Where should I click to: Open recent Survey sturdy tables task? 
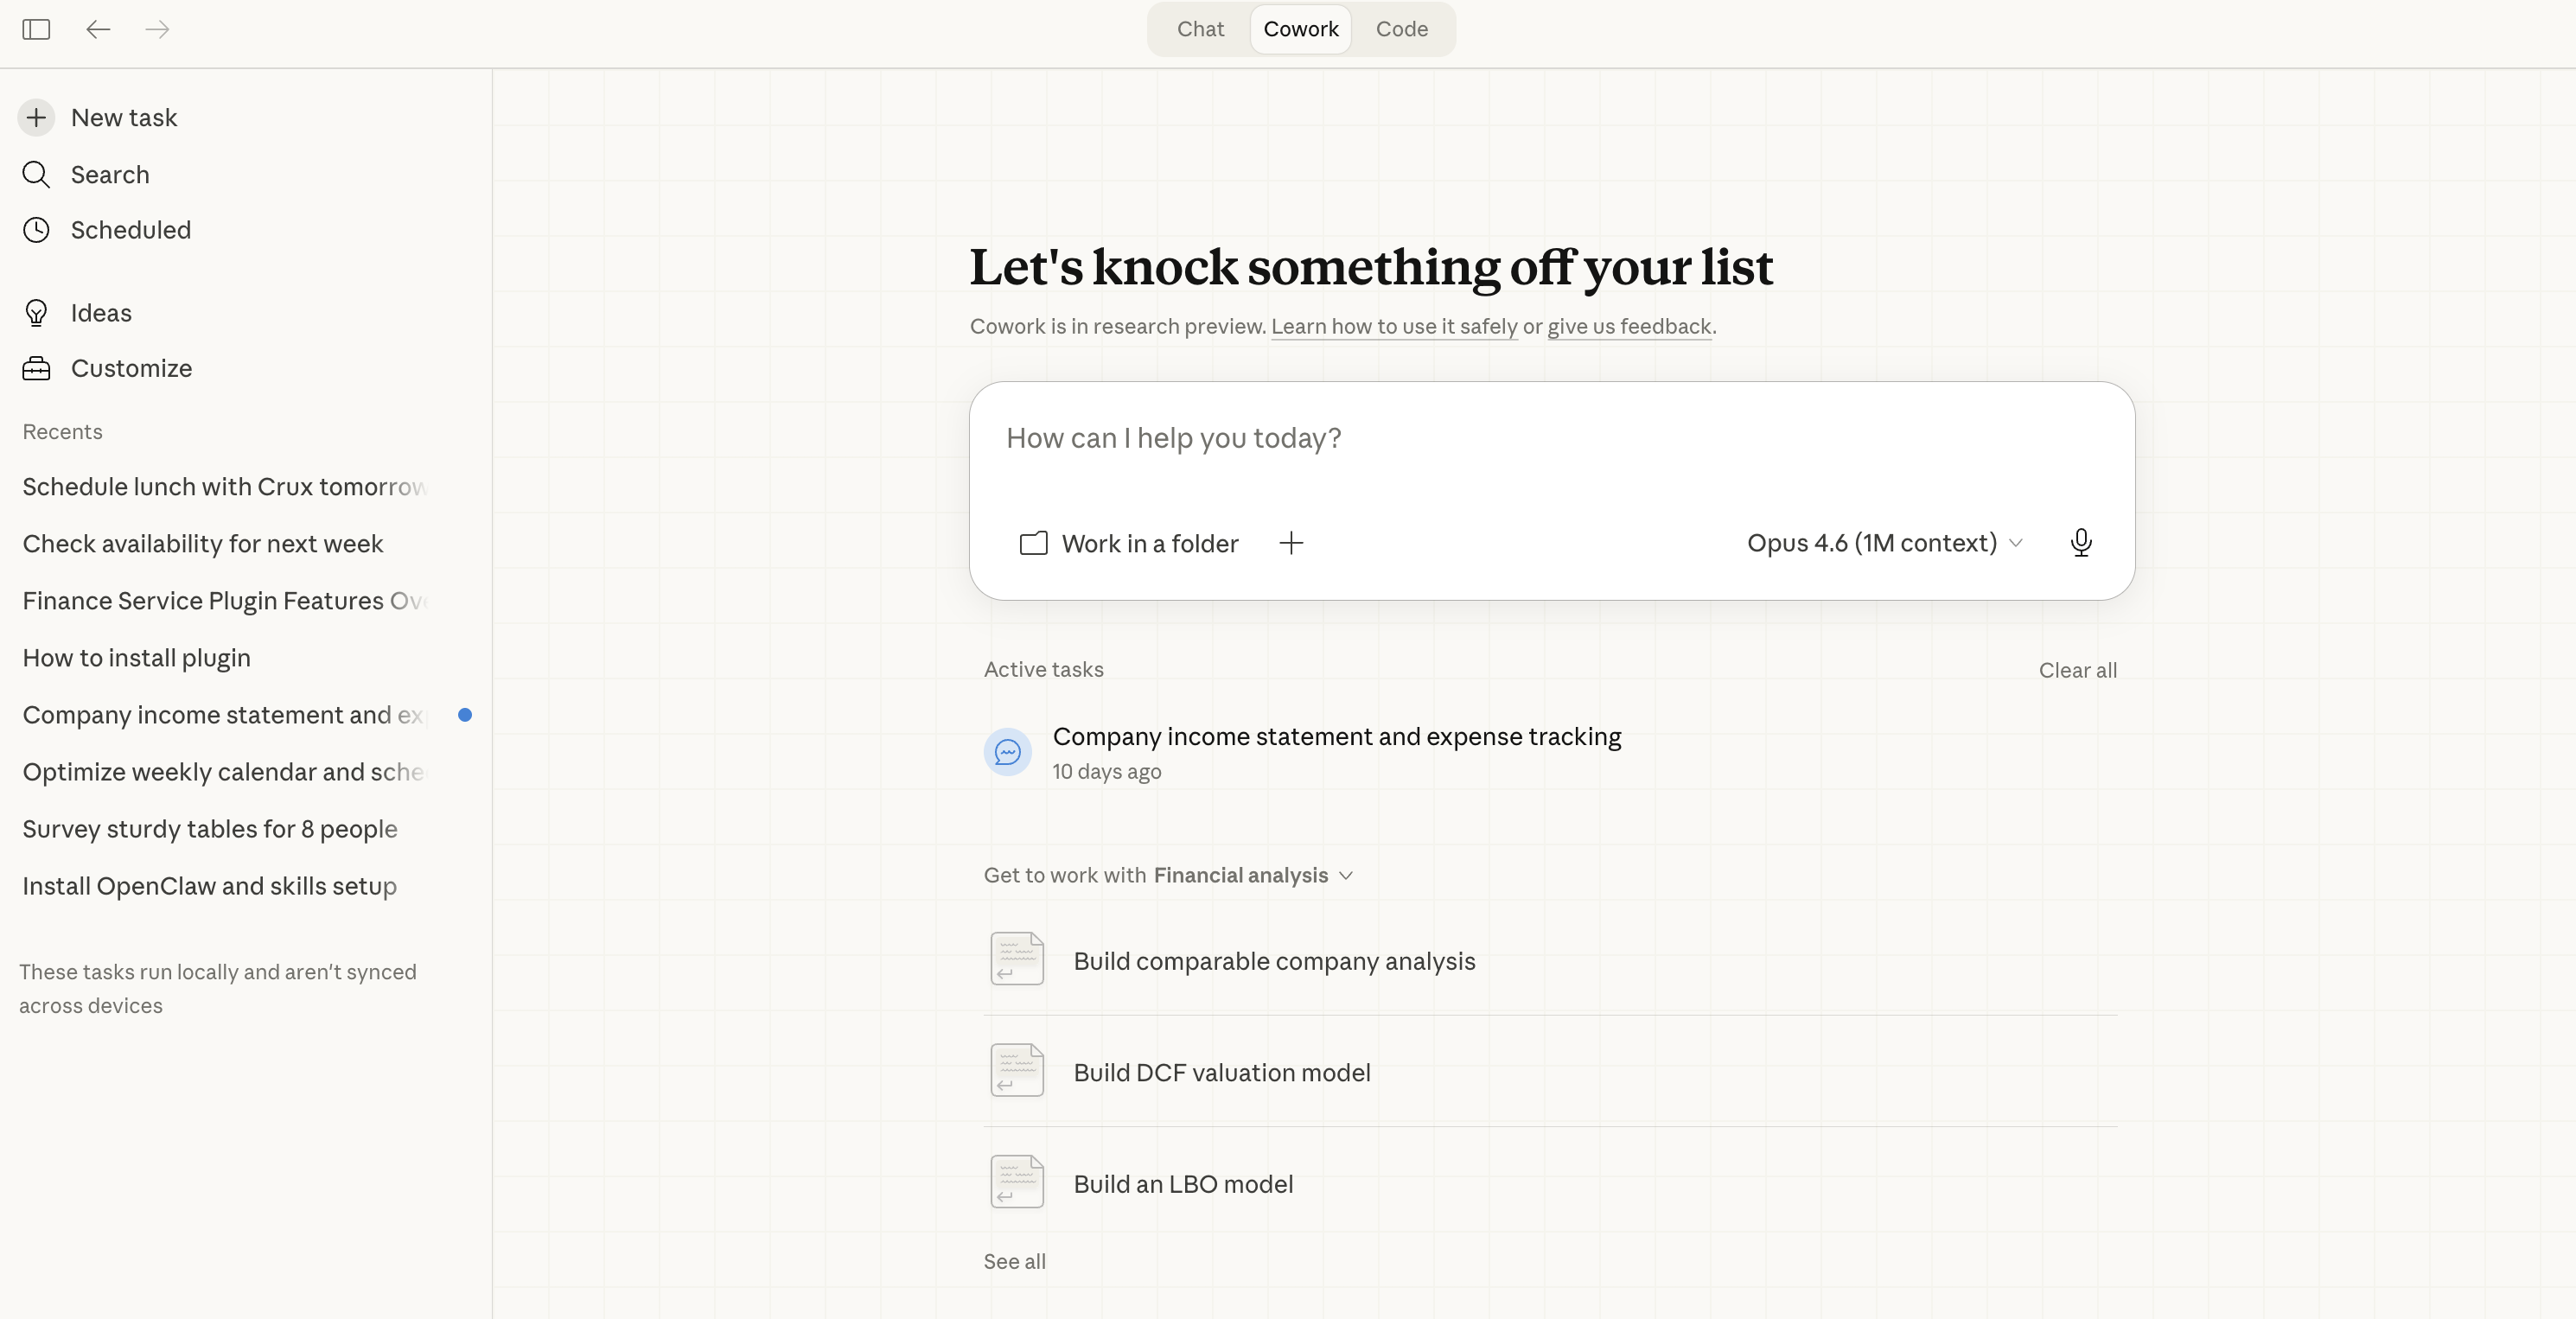pyautogui.click(x=210, y=829)
